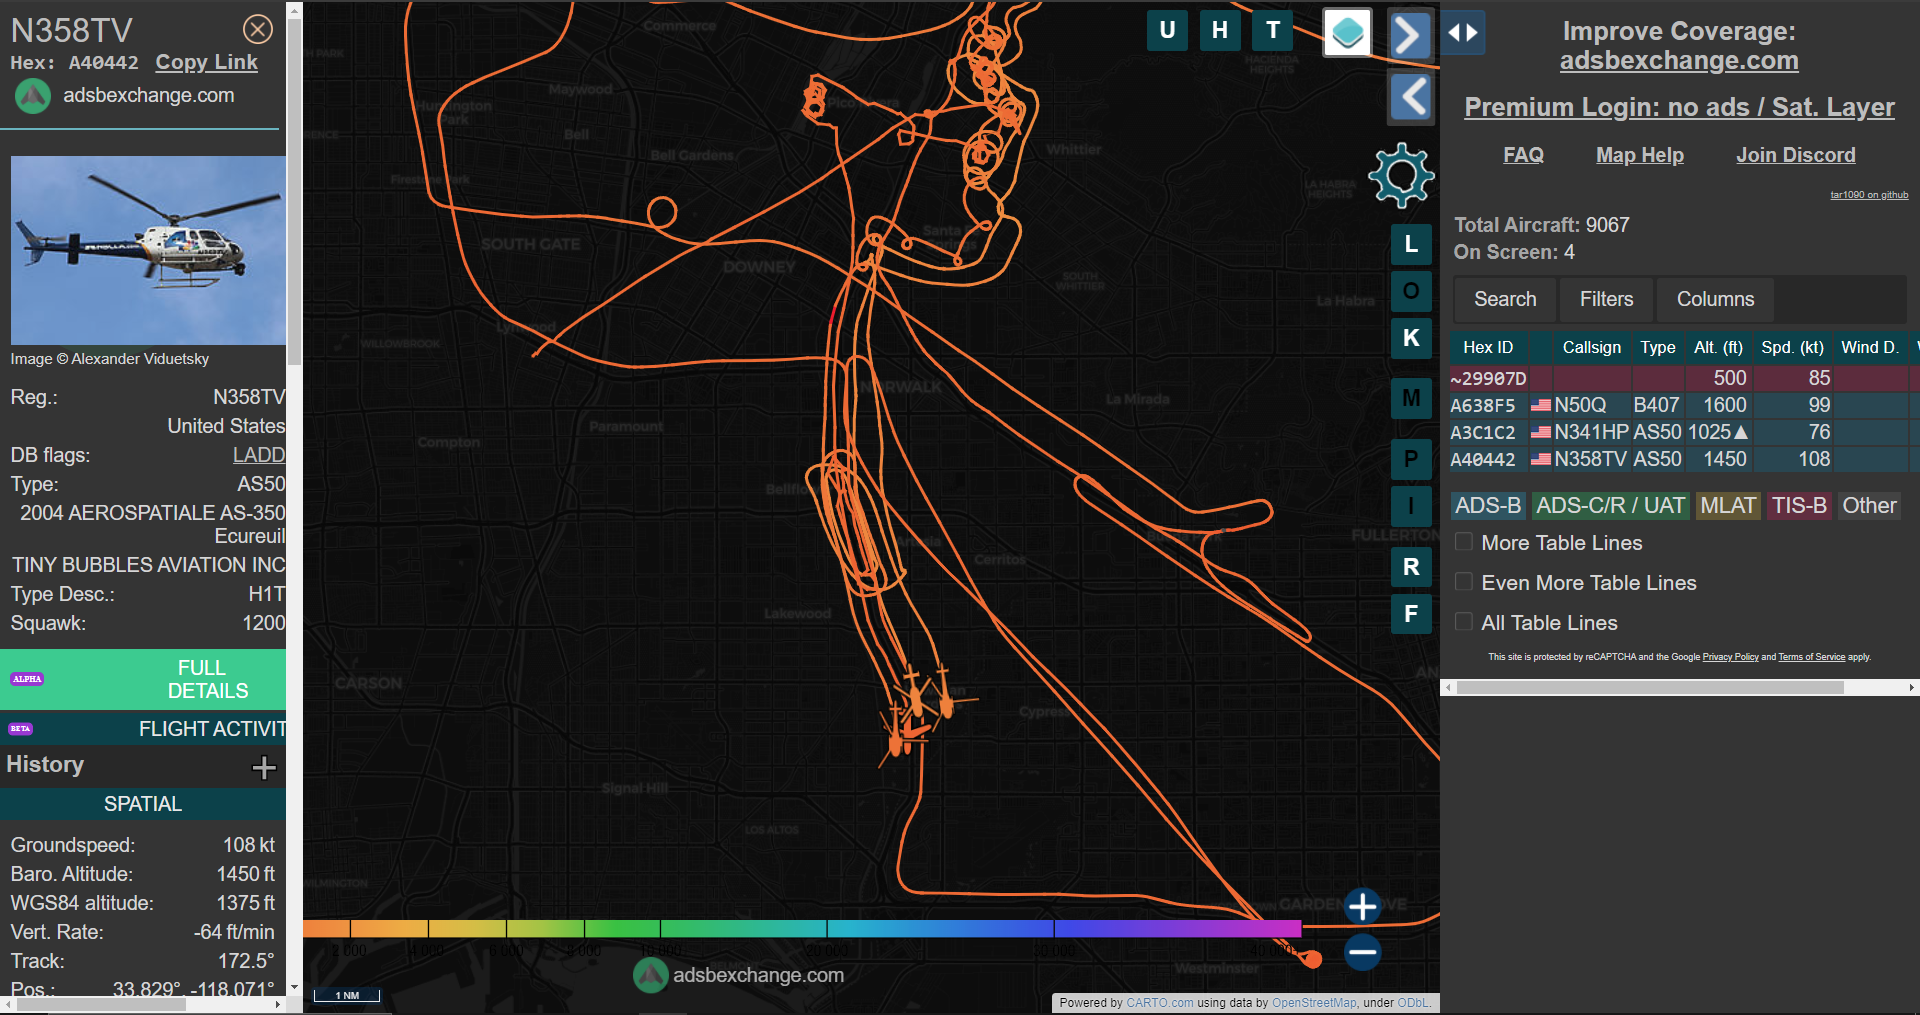The width and height of the screenshot is (1920, 1015).
Task: Click the P map toggle button
Action: [1411, 459]
